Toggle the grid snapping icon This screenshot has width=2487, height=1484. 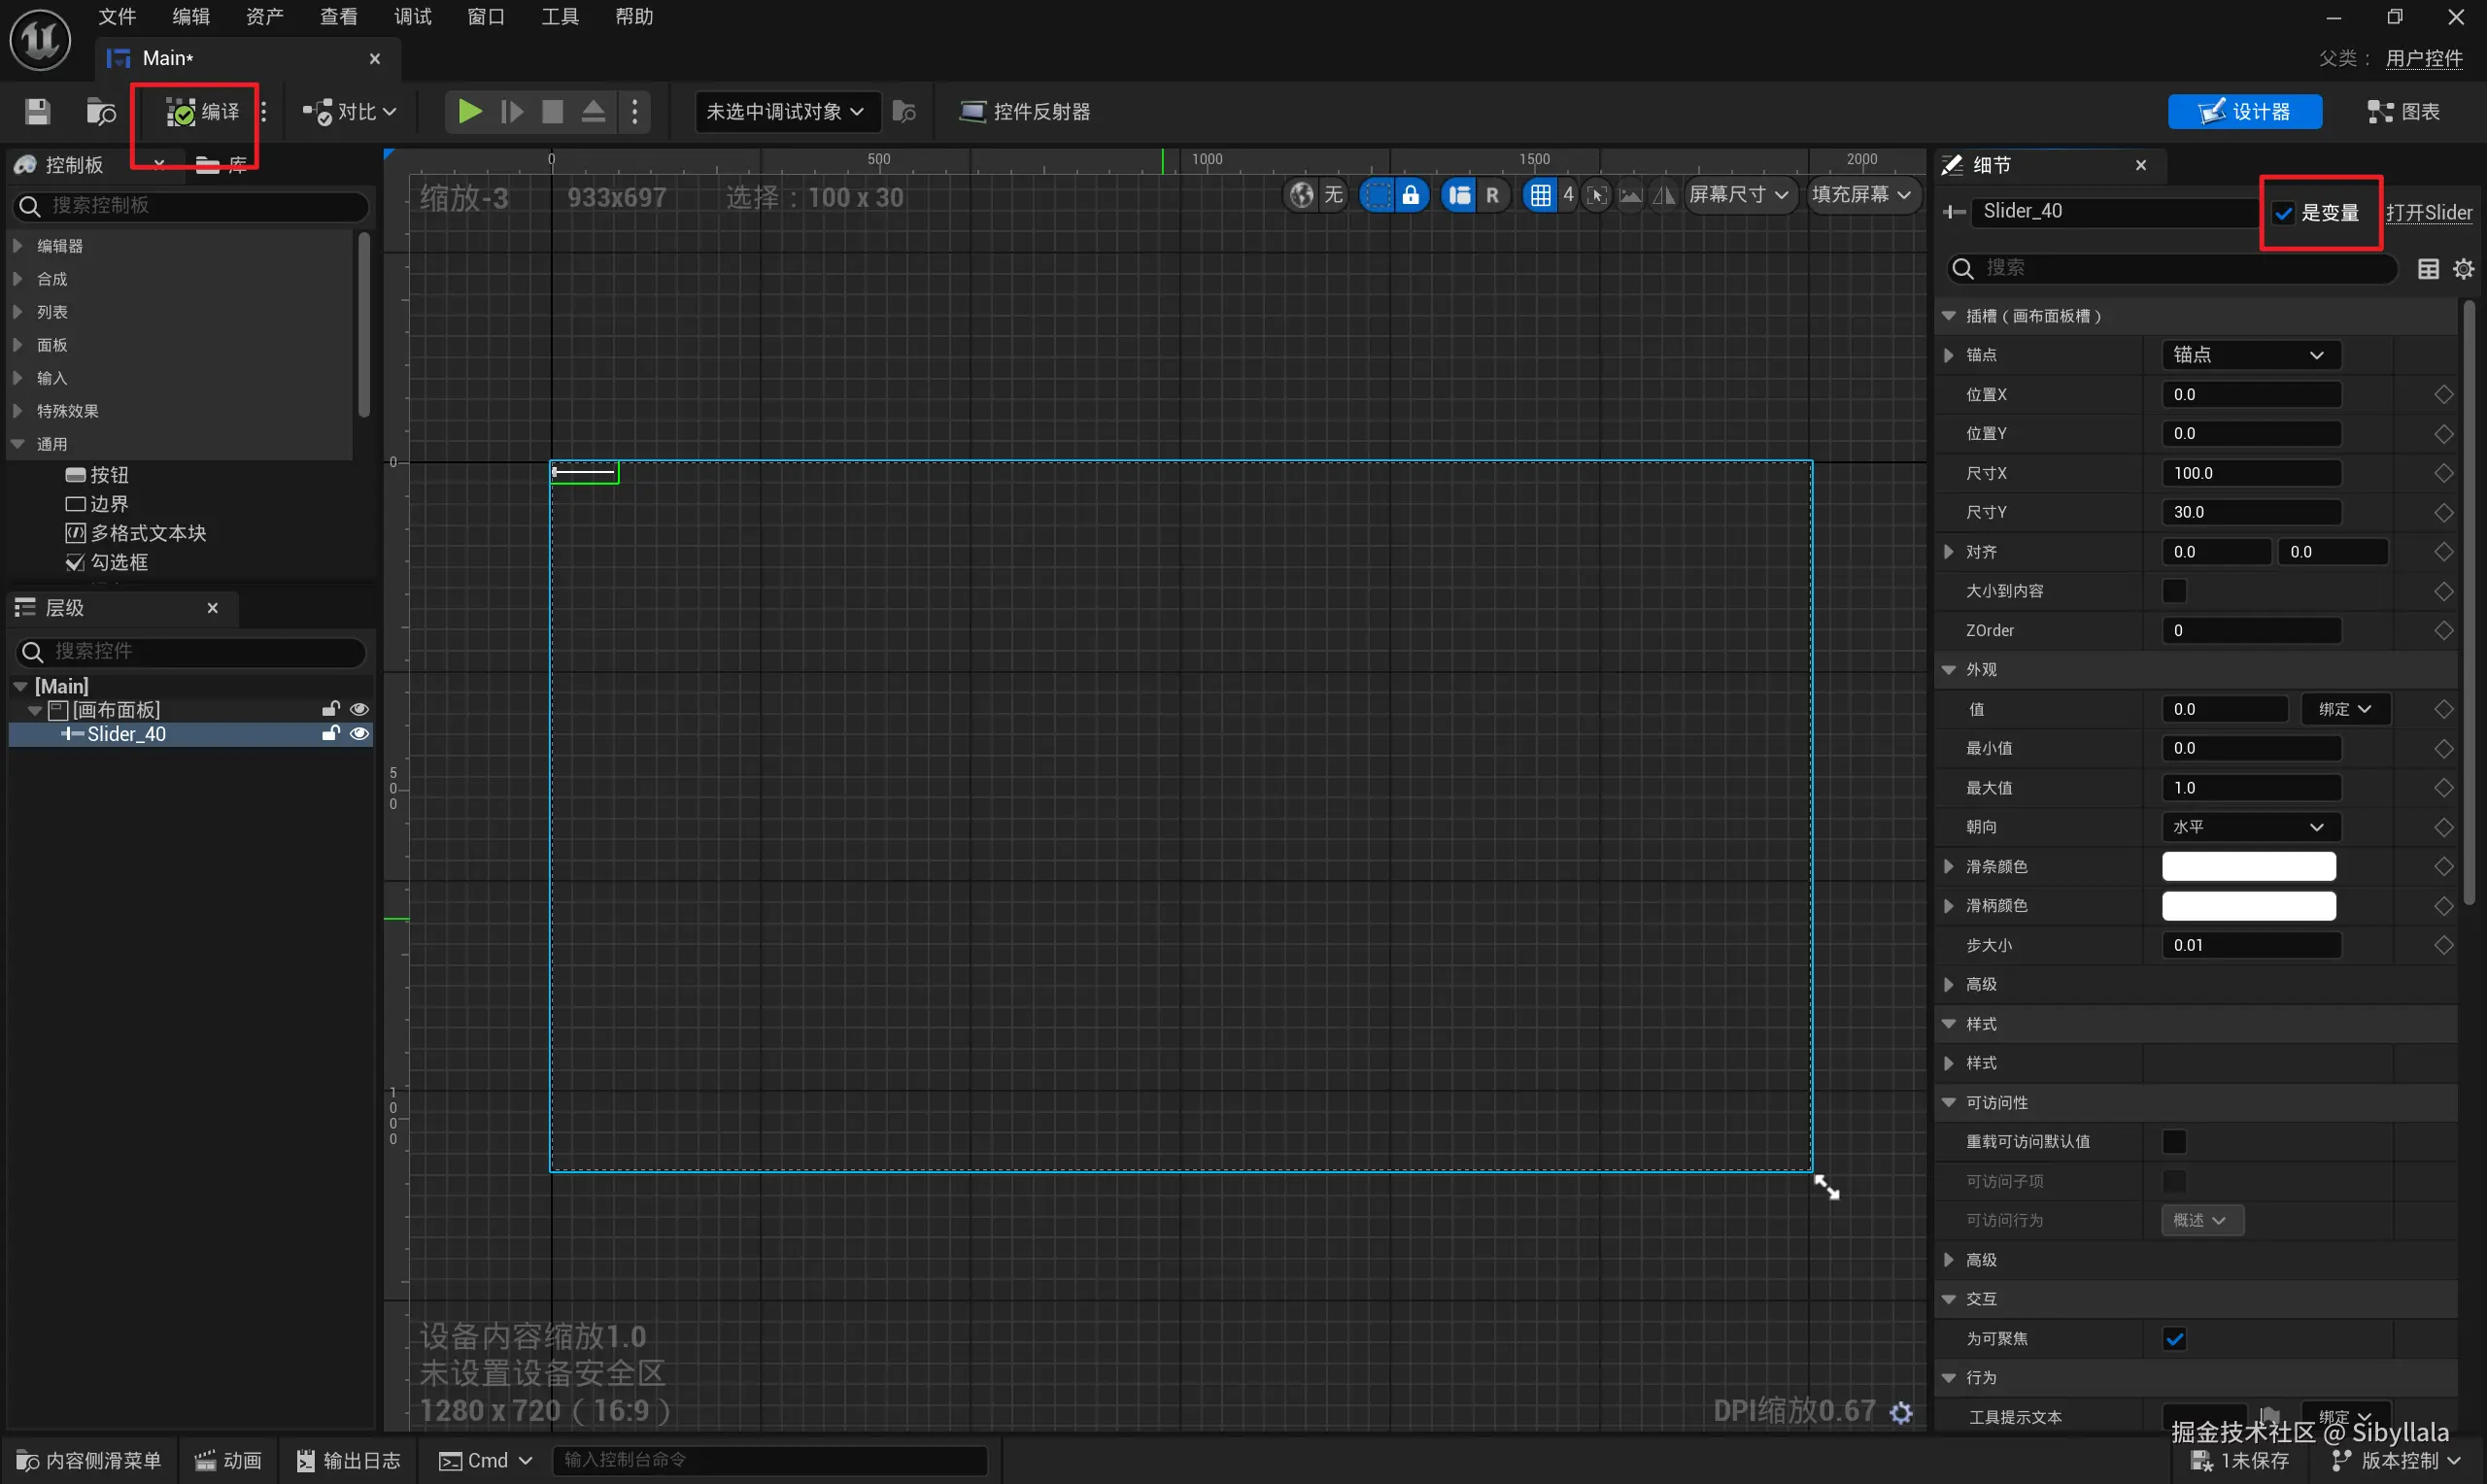(x=1540, y=195)
